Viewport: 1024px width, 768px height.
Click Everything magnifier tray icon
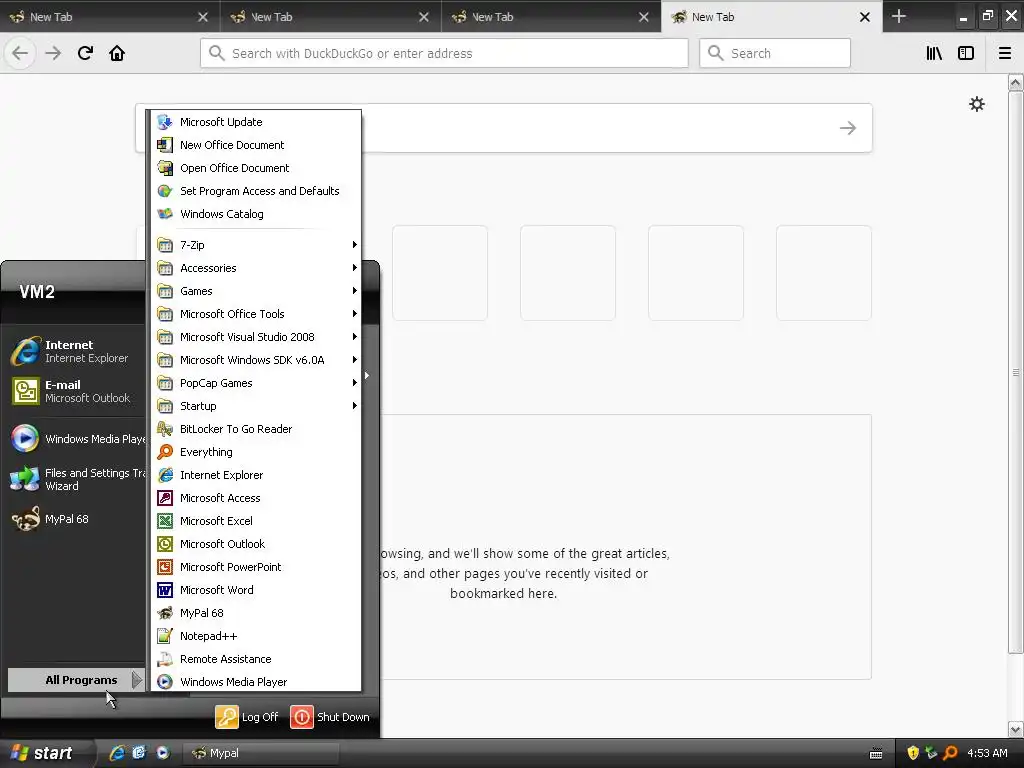coord(950,753)
